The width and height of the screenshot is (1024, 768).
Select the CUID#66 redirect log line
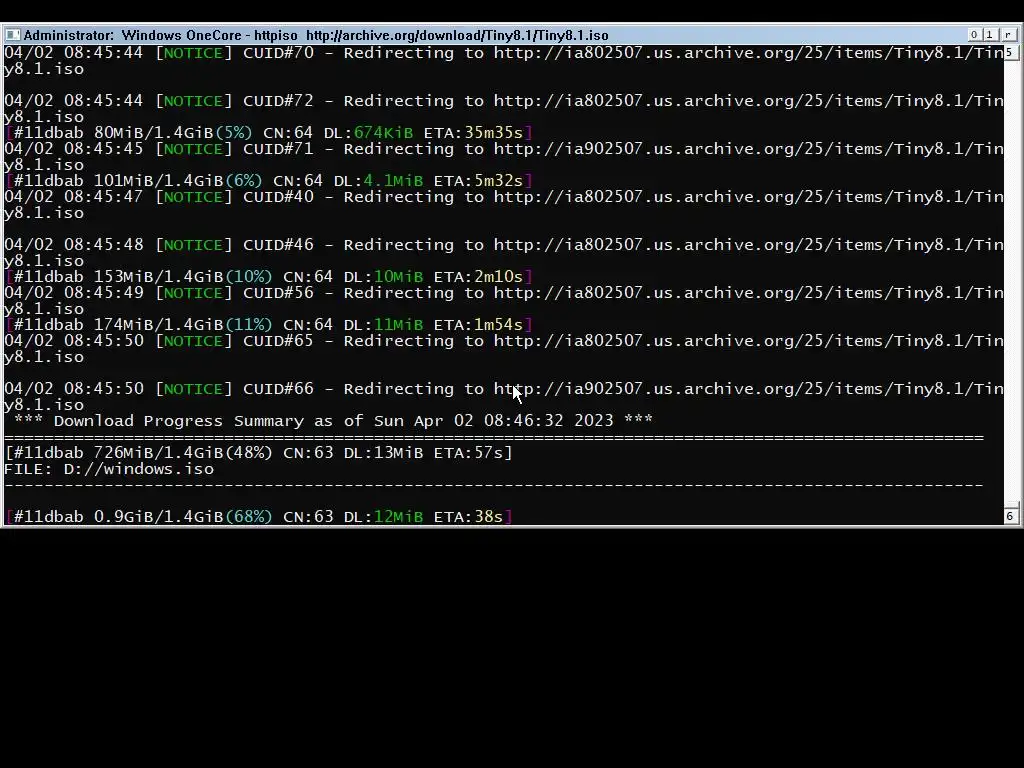coord(504,396)
